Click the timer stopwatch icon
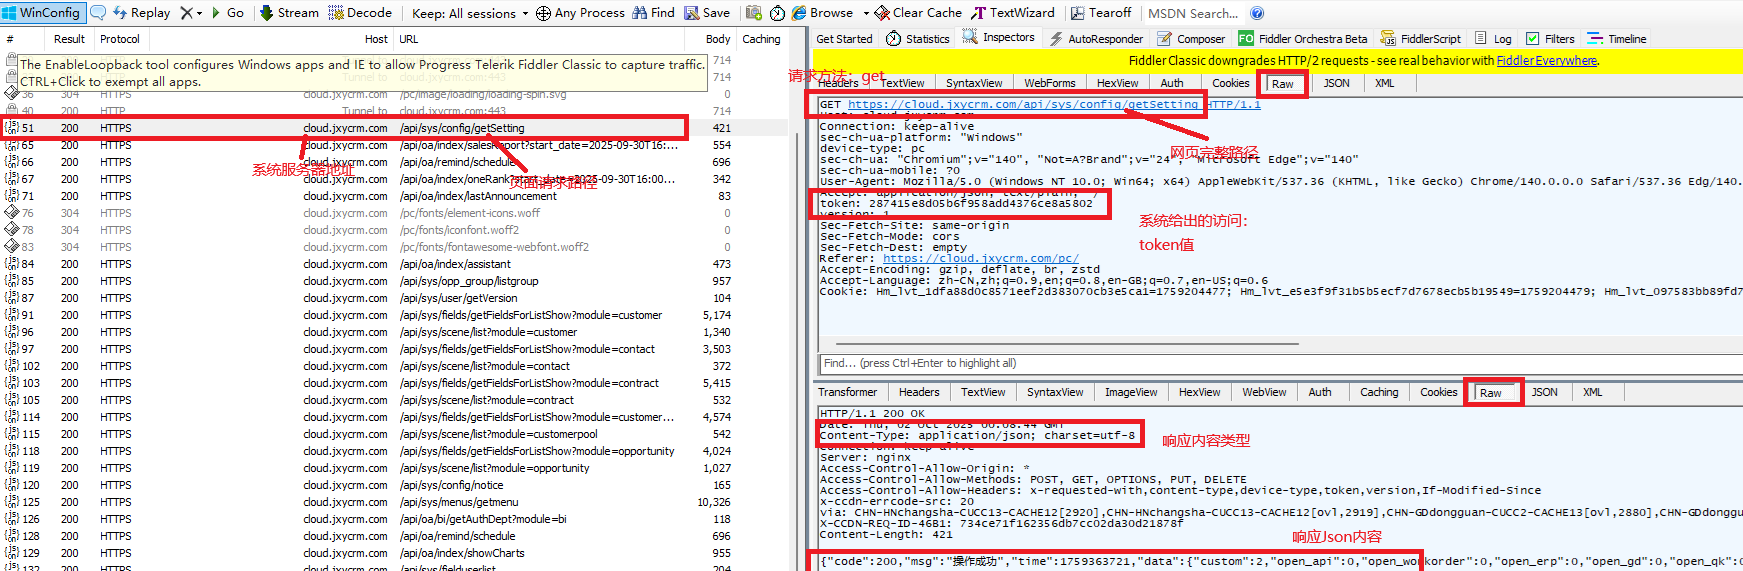Screen dimensions: 1743x571 (777, 13)
